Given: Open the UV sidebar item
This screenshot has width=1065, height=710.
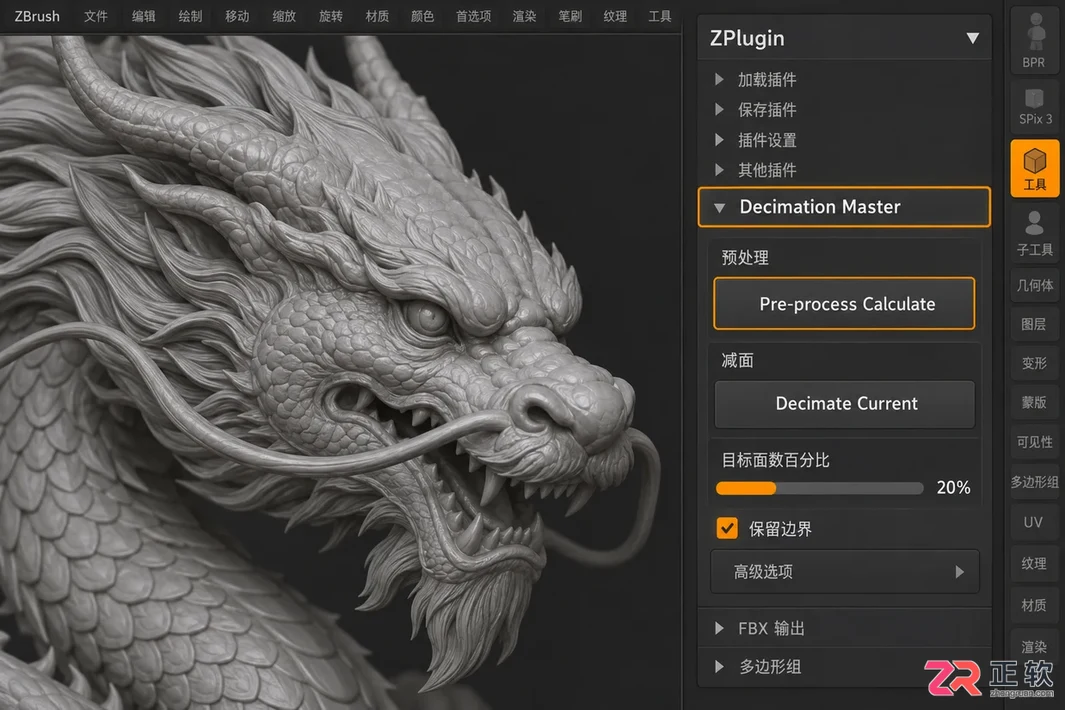Looking at the screenshot, I should click(x=1034, y=522).
